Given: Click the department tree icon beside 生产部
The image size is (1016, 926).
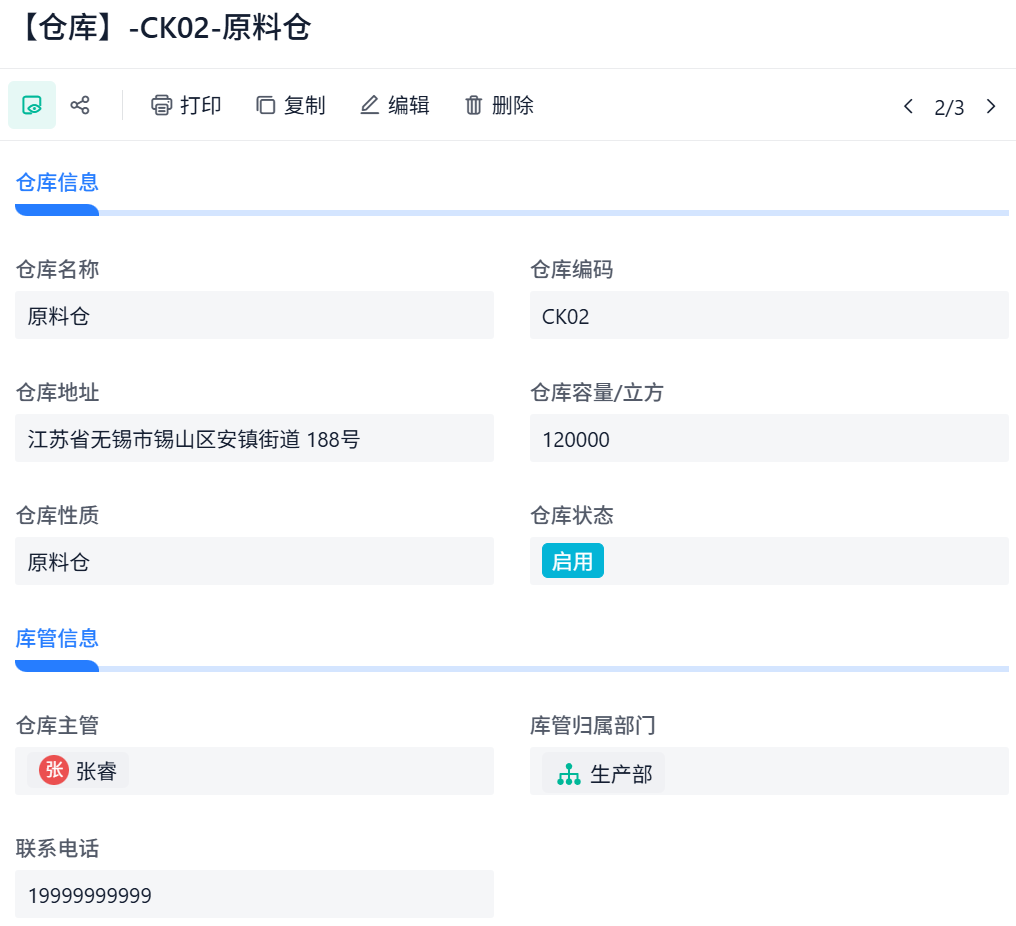Looking at the screenshot, I should click(570, 772).
